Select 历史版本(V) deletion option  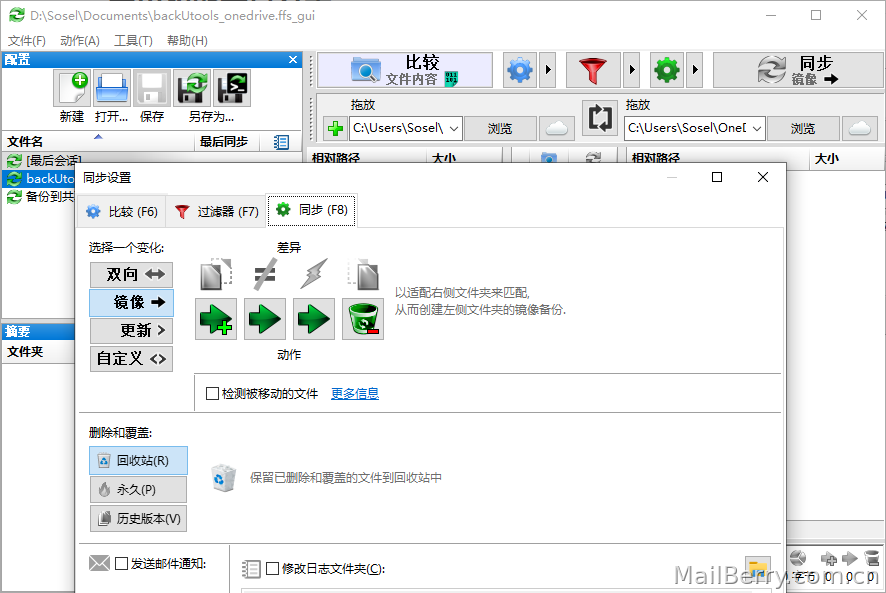pyautogui.click(x=138, y=518)
